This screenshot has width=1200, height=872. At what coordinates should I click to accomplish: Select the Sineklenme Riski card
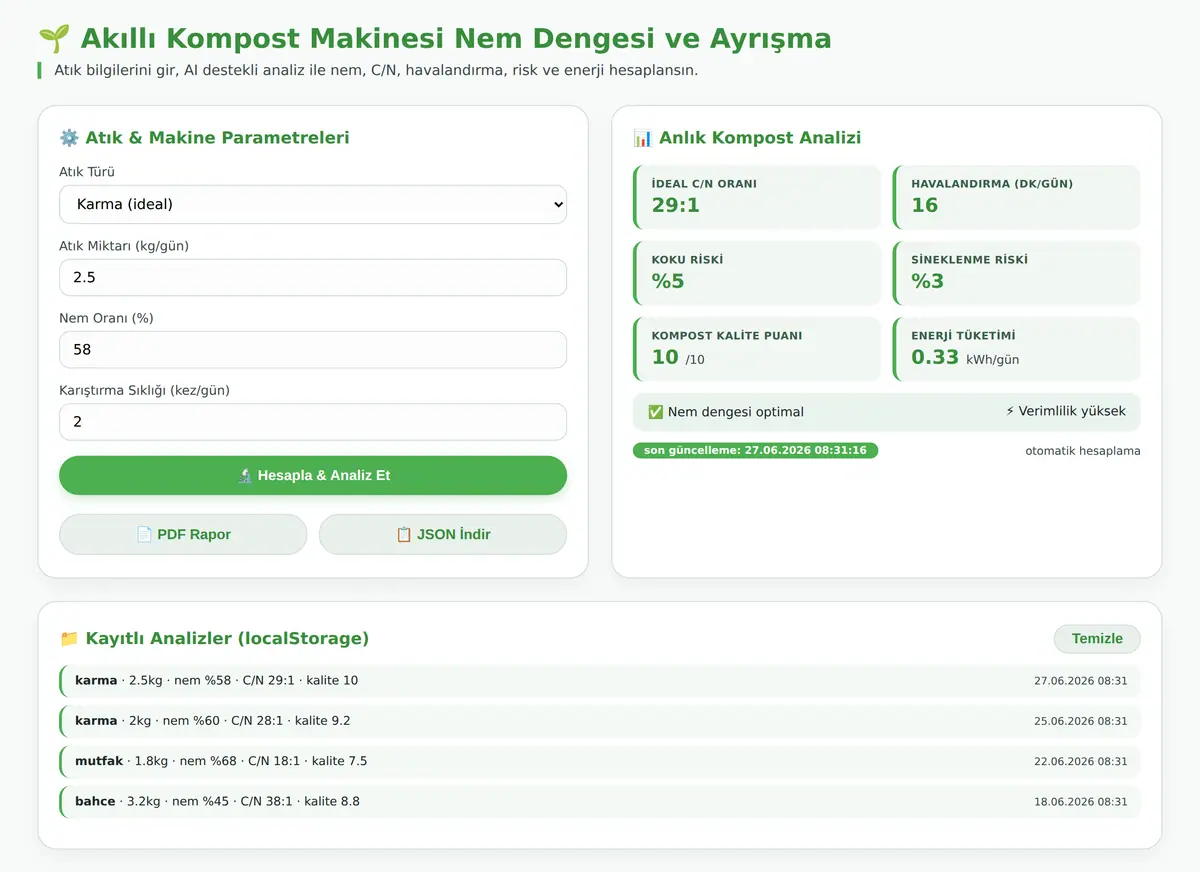[x=1017, y=273]
